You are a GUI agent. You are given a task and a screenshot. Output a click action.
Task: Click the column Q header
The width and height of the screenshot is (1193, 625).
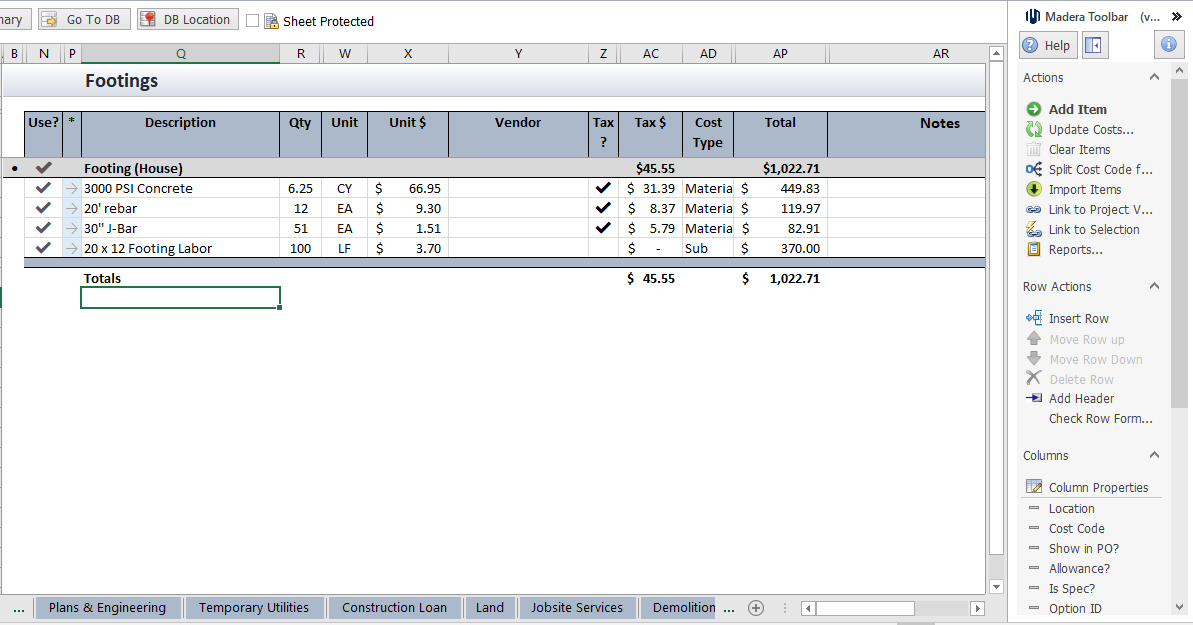pos(180,53)
